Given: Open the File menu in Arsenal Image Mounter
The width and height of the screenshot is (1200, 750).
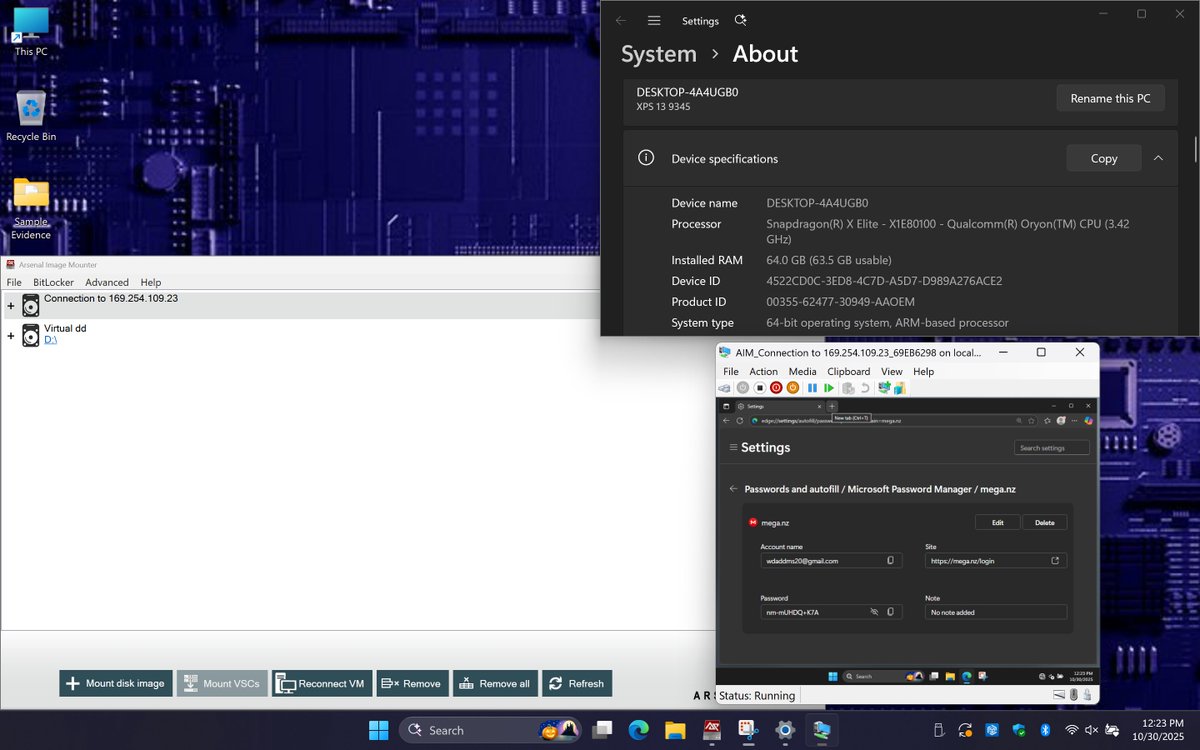Looking at the screenshot, I should tap(14, 282).
